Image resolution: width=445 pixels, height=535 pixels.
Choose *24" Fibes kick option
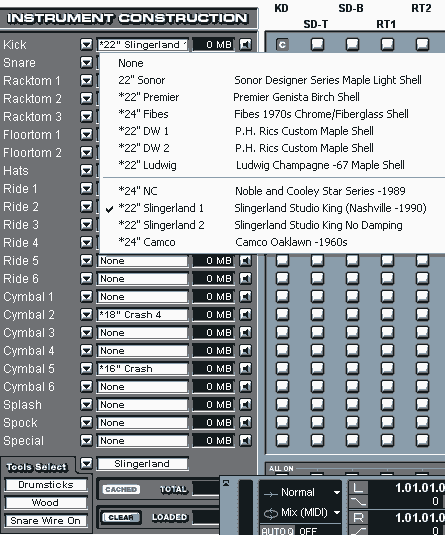coord(272,114)
